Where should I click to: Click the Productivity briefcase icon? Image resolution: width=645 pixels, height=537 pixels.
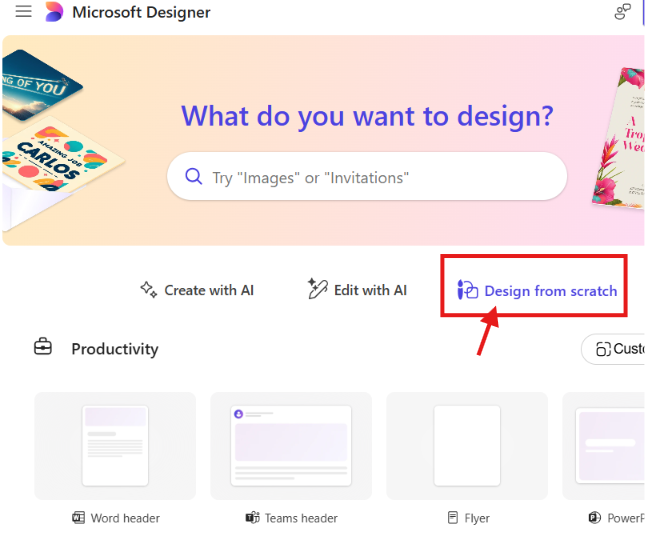pyautogui.click(x=43, y=346)
